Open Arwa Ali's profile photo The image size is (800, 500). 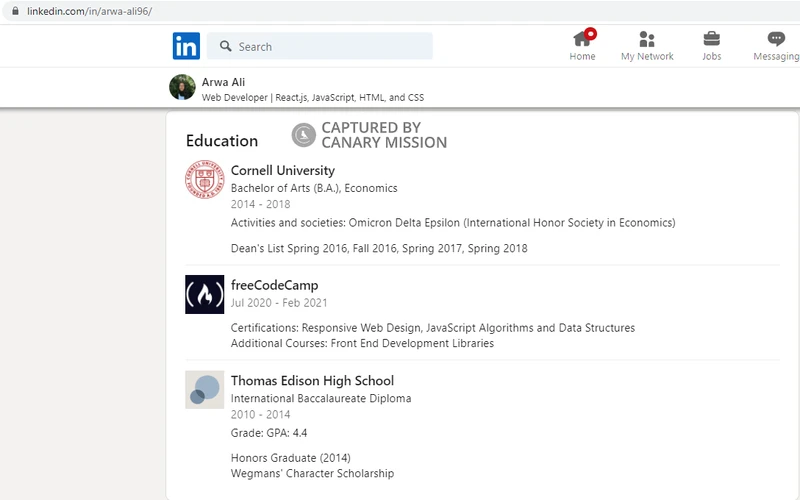click(x=182, y=87)
